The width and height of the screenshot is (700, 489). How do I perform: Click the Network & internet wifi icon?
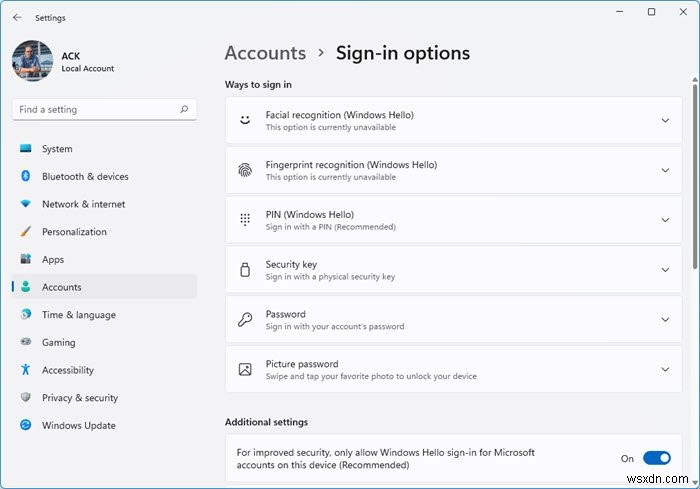26,204
